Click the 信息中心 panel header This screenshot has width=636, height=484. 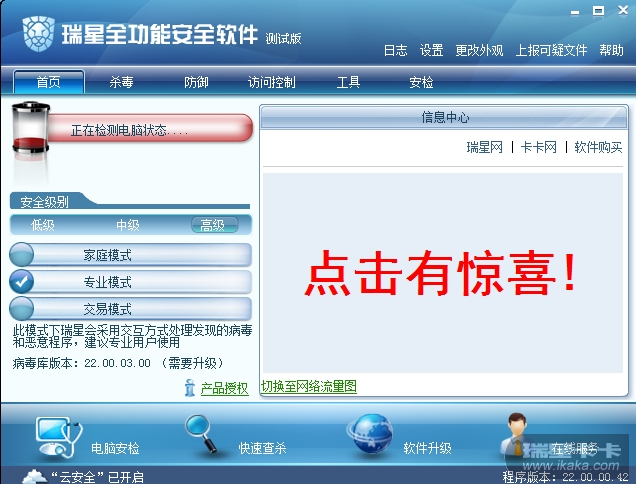(x=445, y=117)
